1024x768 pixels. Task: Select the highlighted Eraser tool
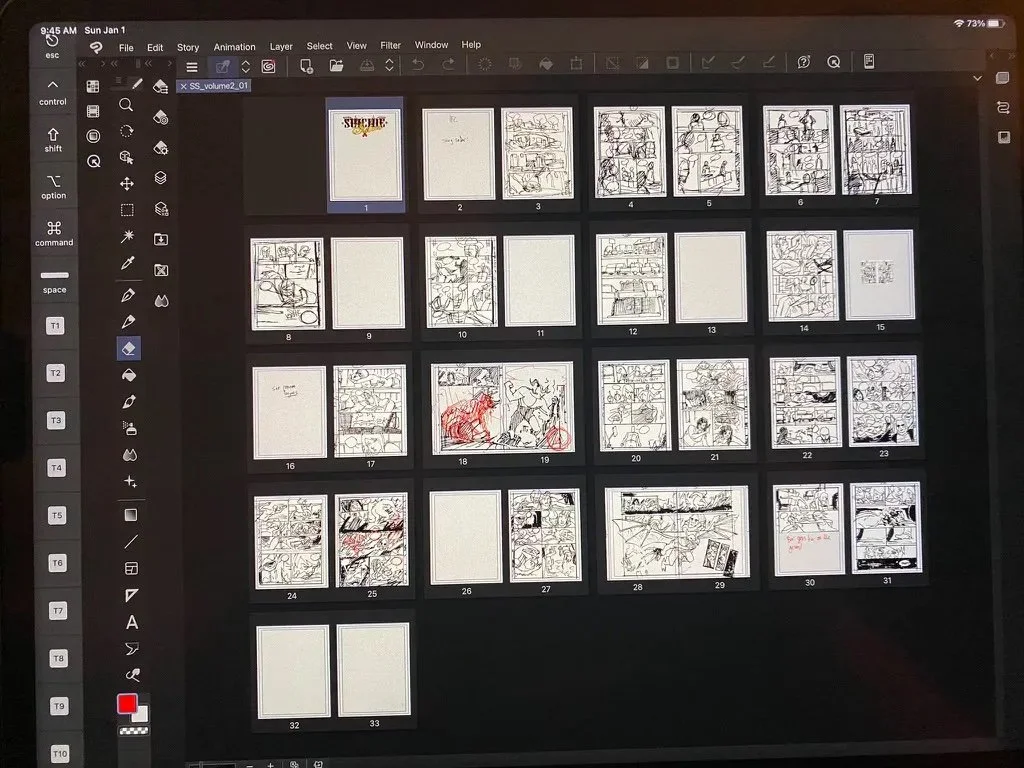(x=129, y=349)
